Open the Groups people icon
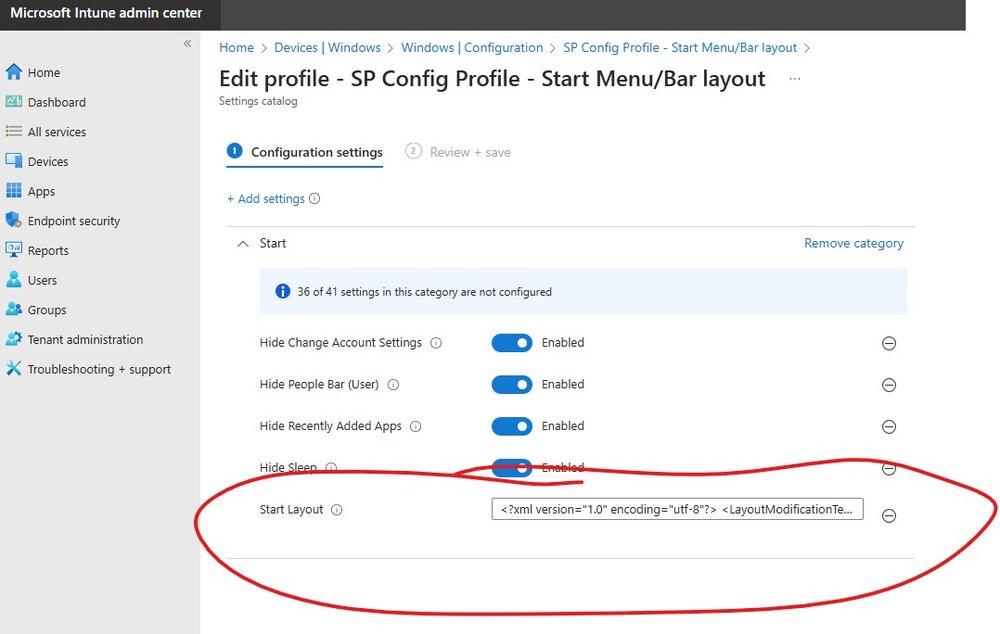1000x634 pixels. [13, 309]
